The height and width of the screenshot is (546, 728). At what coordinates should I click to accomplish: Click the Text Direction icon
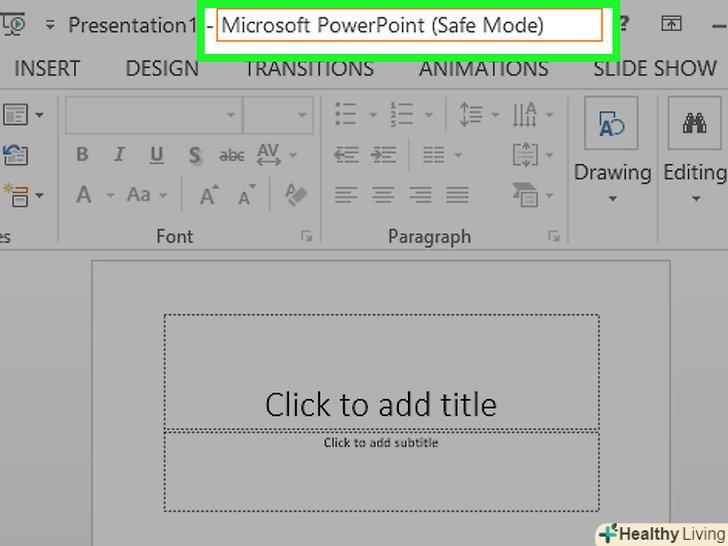pyautogui.click(x=525, y=114)
